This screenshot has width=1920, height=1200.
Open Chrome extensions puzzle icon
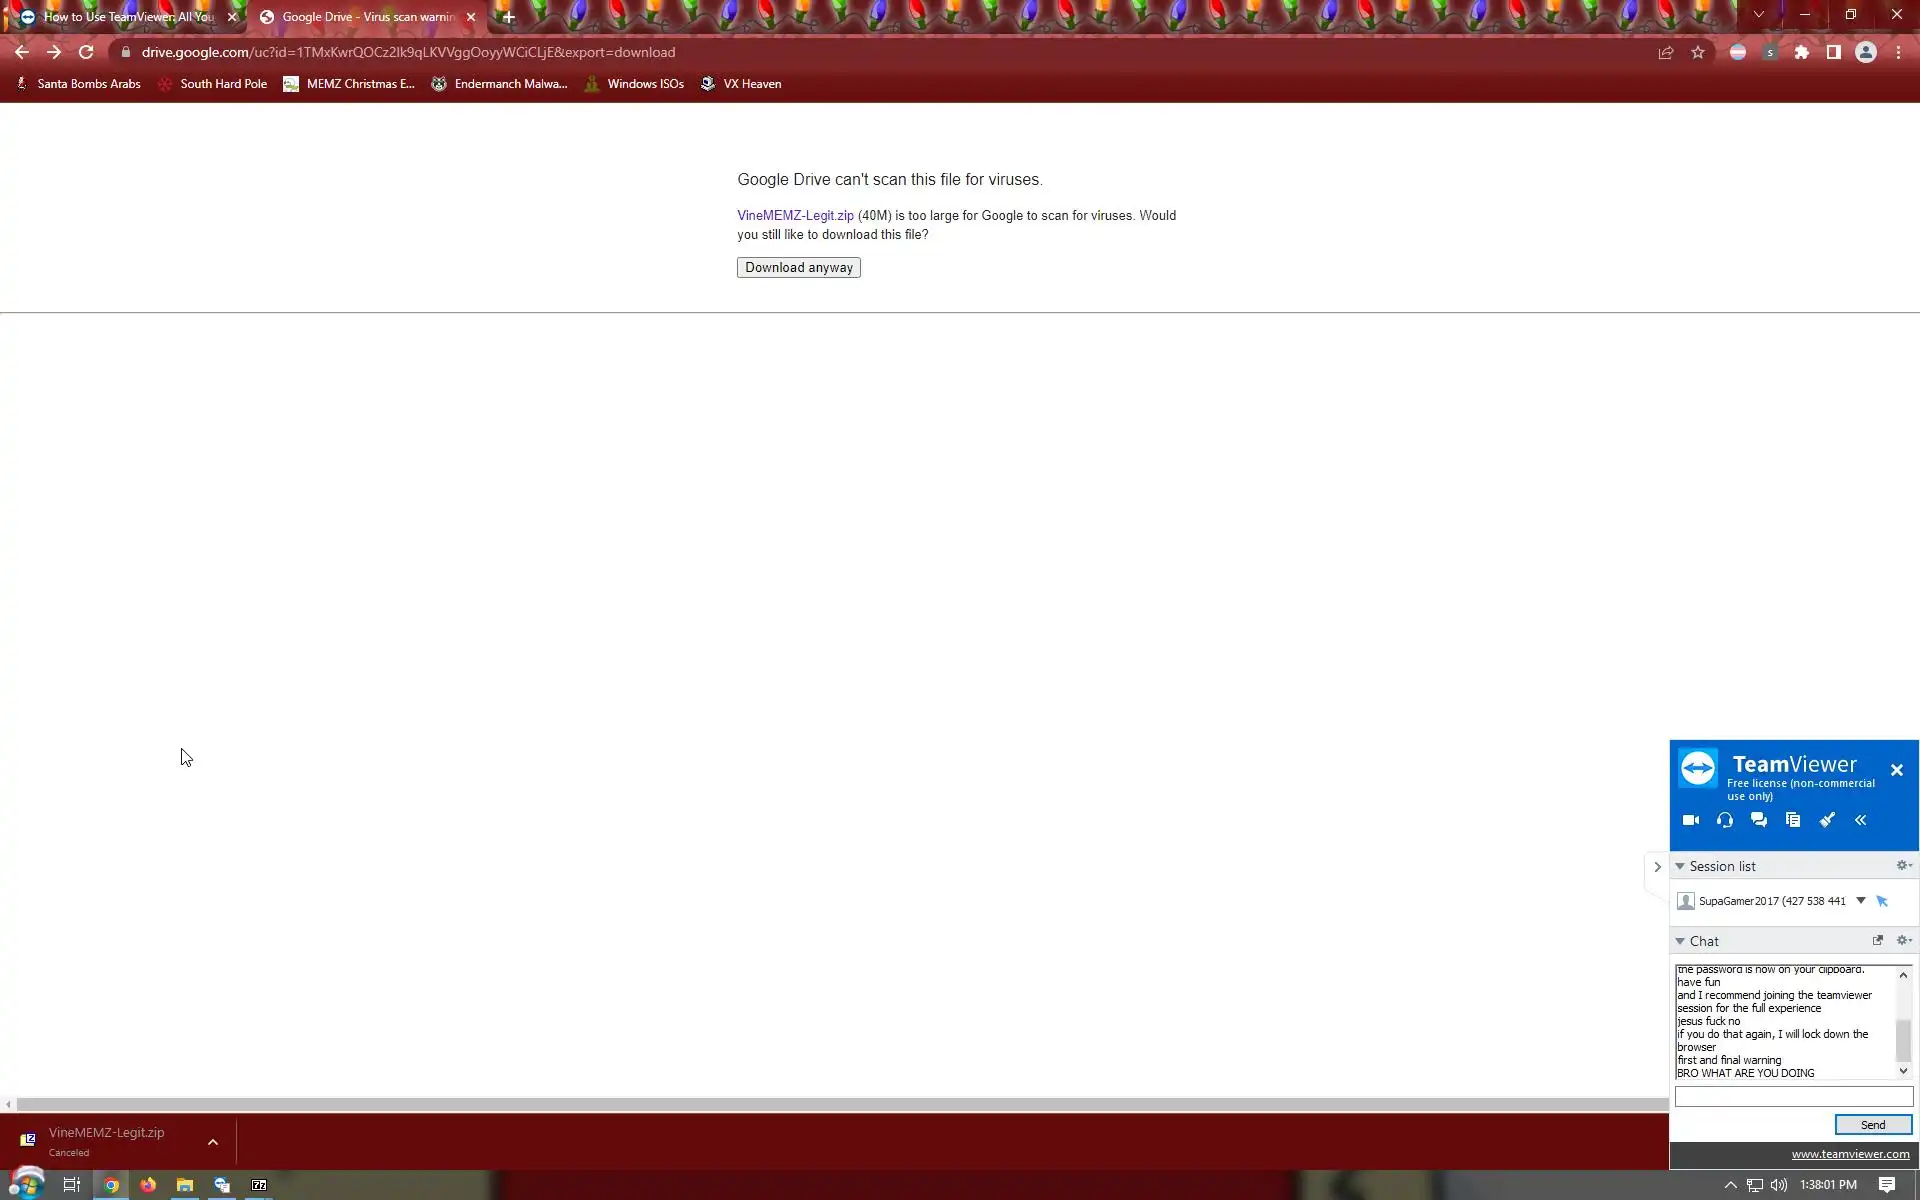pyautogui.click(x=1801, y=52)
